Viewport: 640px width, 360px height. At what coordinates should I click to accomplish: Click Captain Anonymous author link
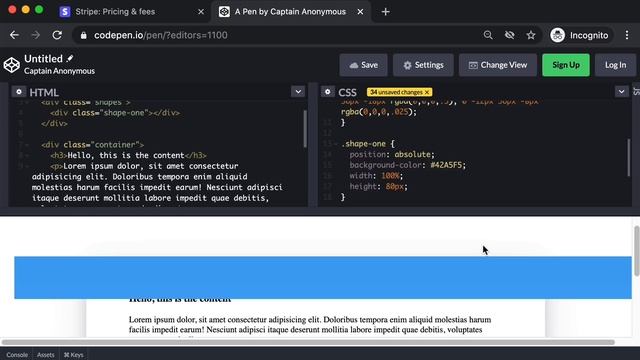pos(59,71)
